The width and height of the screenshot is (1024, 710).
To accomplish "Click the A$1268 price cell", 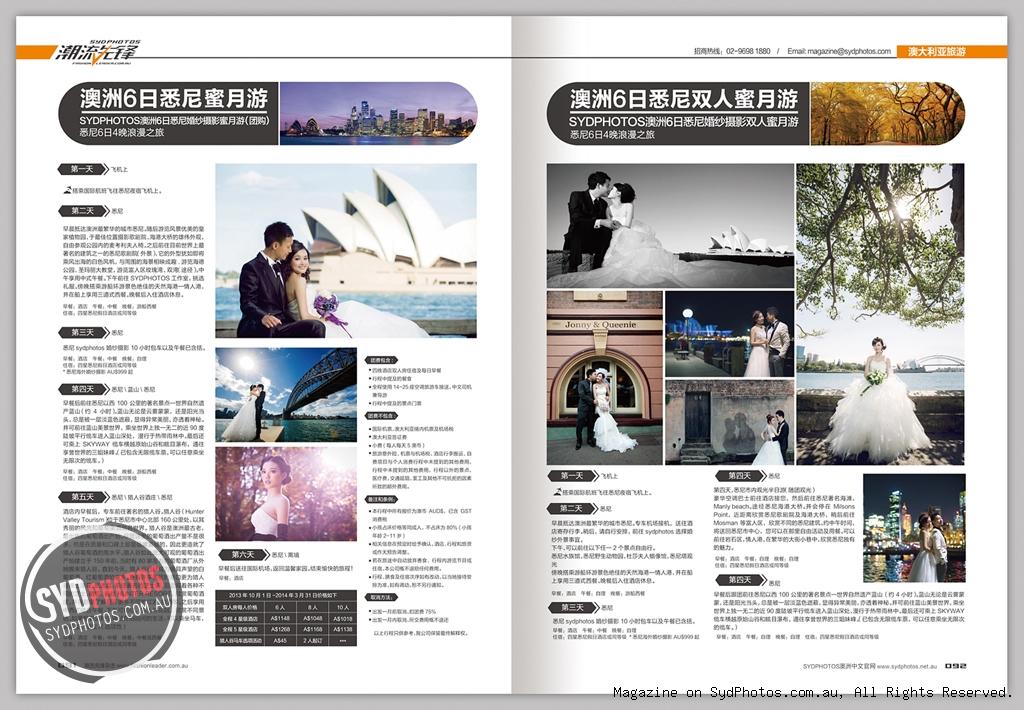I will 280,630.
